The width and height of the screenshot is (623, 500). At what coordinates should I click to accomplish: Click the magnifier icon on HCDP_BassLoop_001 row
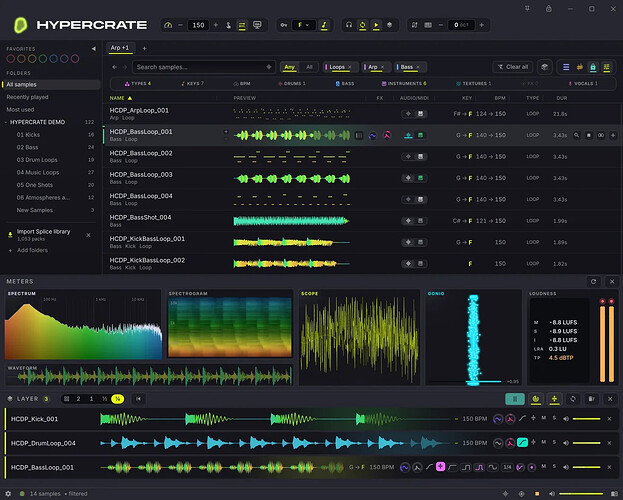[x=577, y=136]
